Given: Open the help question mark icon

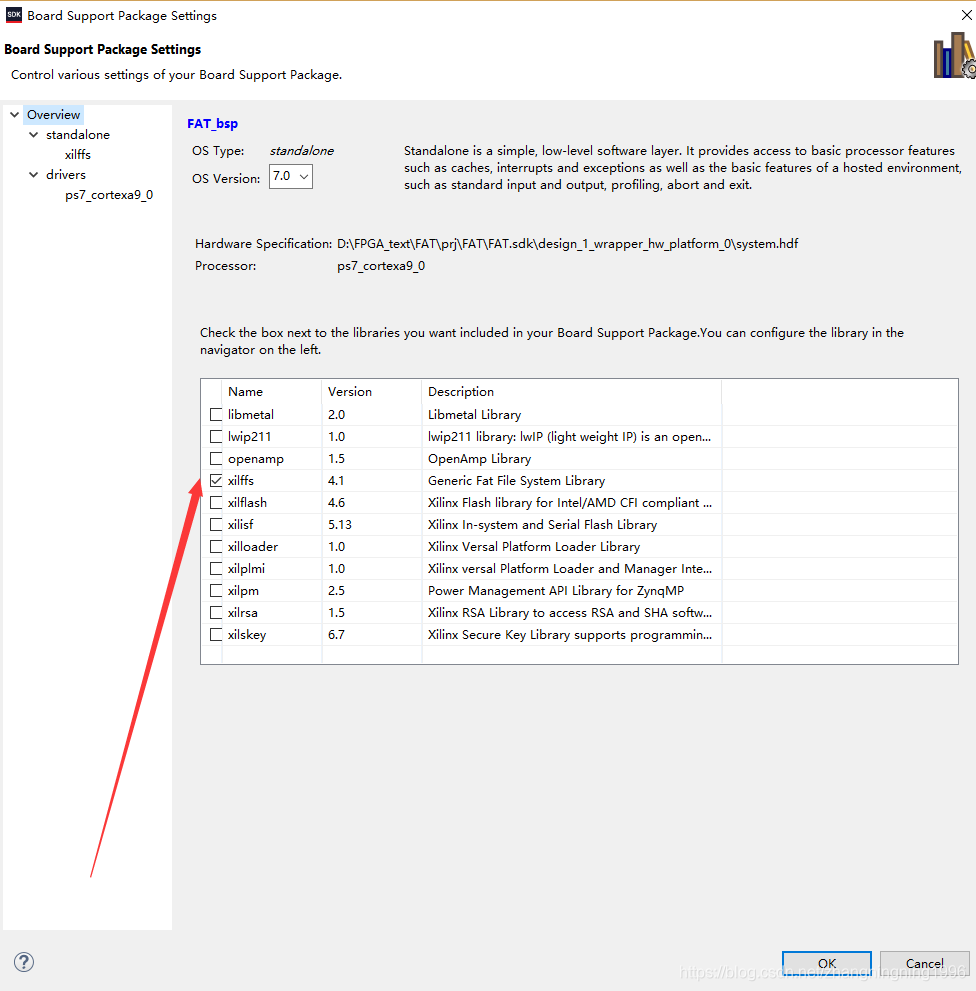Looking at the screenshot, I should click(24, 962).
